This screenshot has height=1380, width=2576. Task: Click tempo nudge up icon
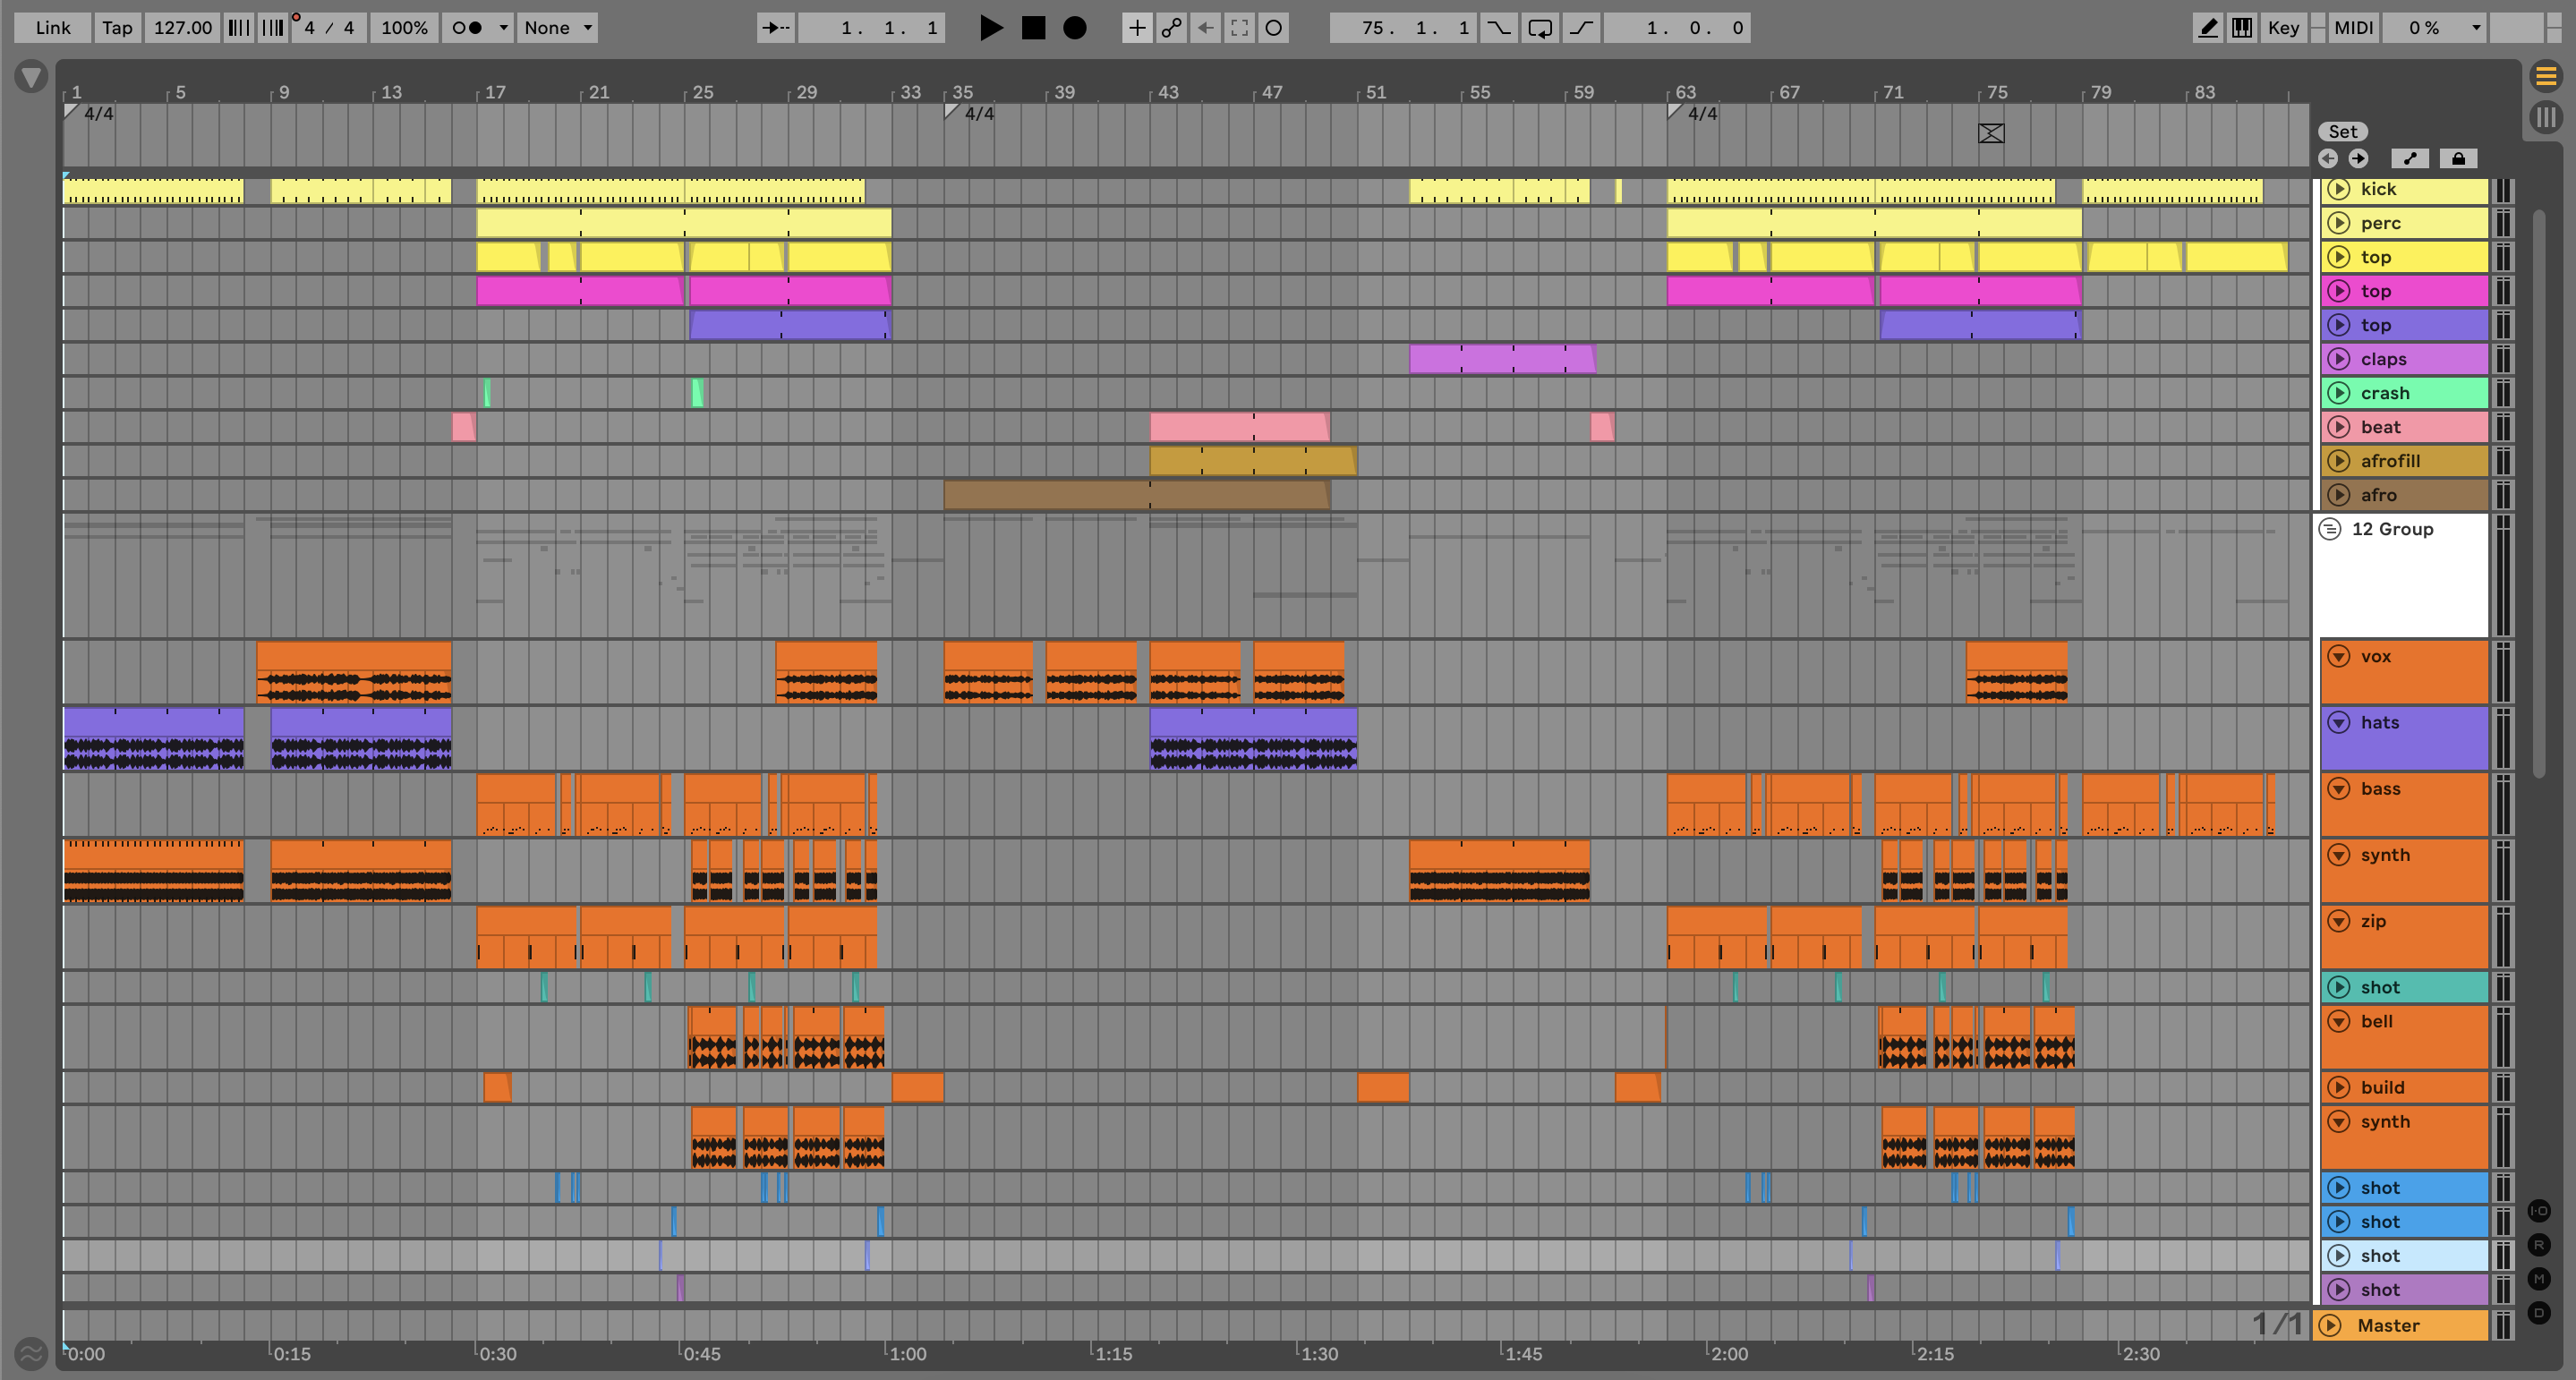[x=272, y=28]
